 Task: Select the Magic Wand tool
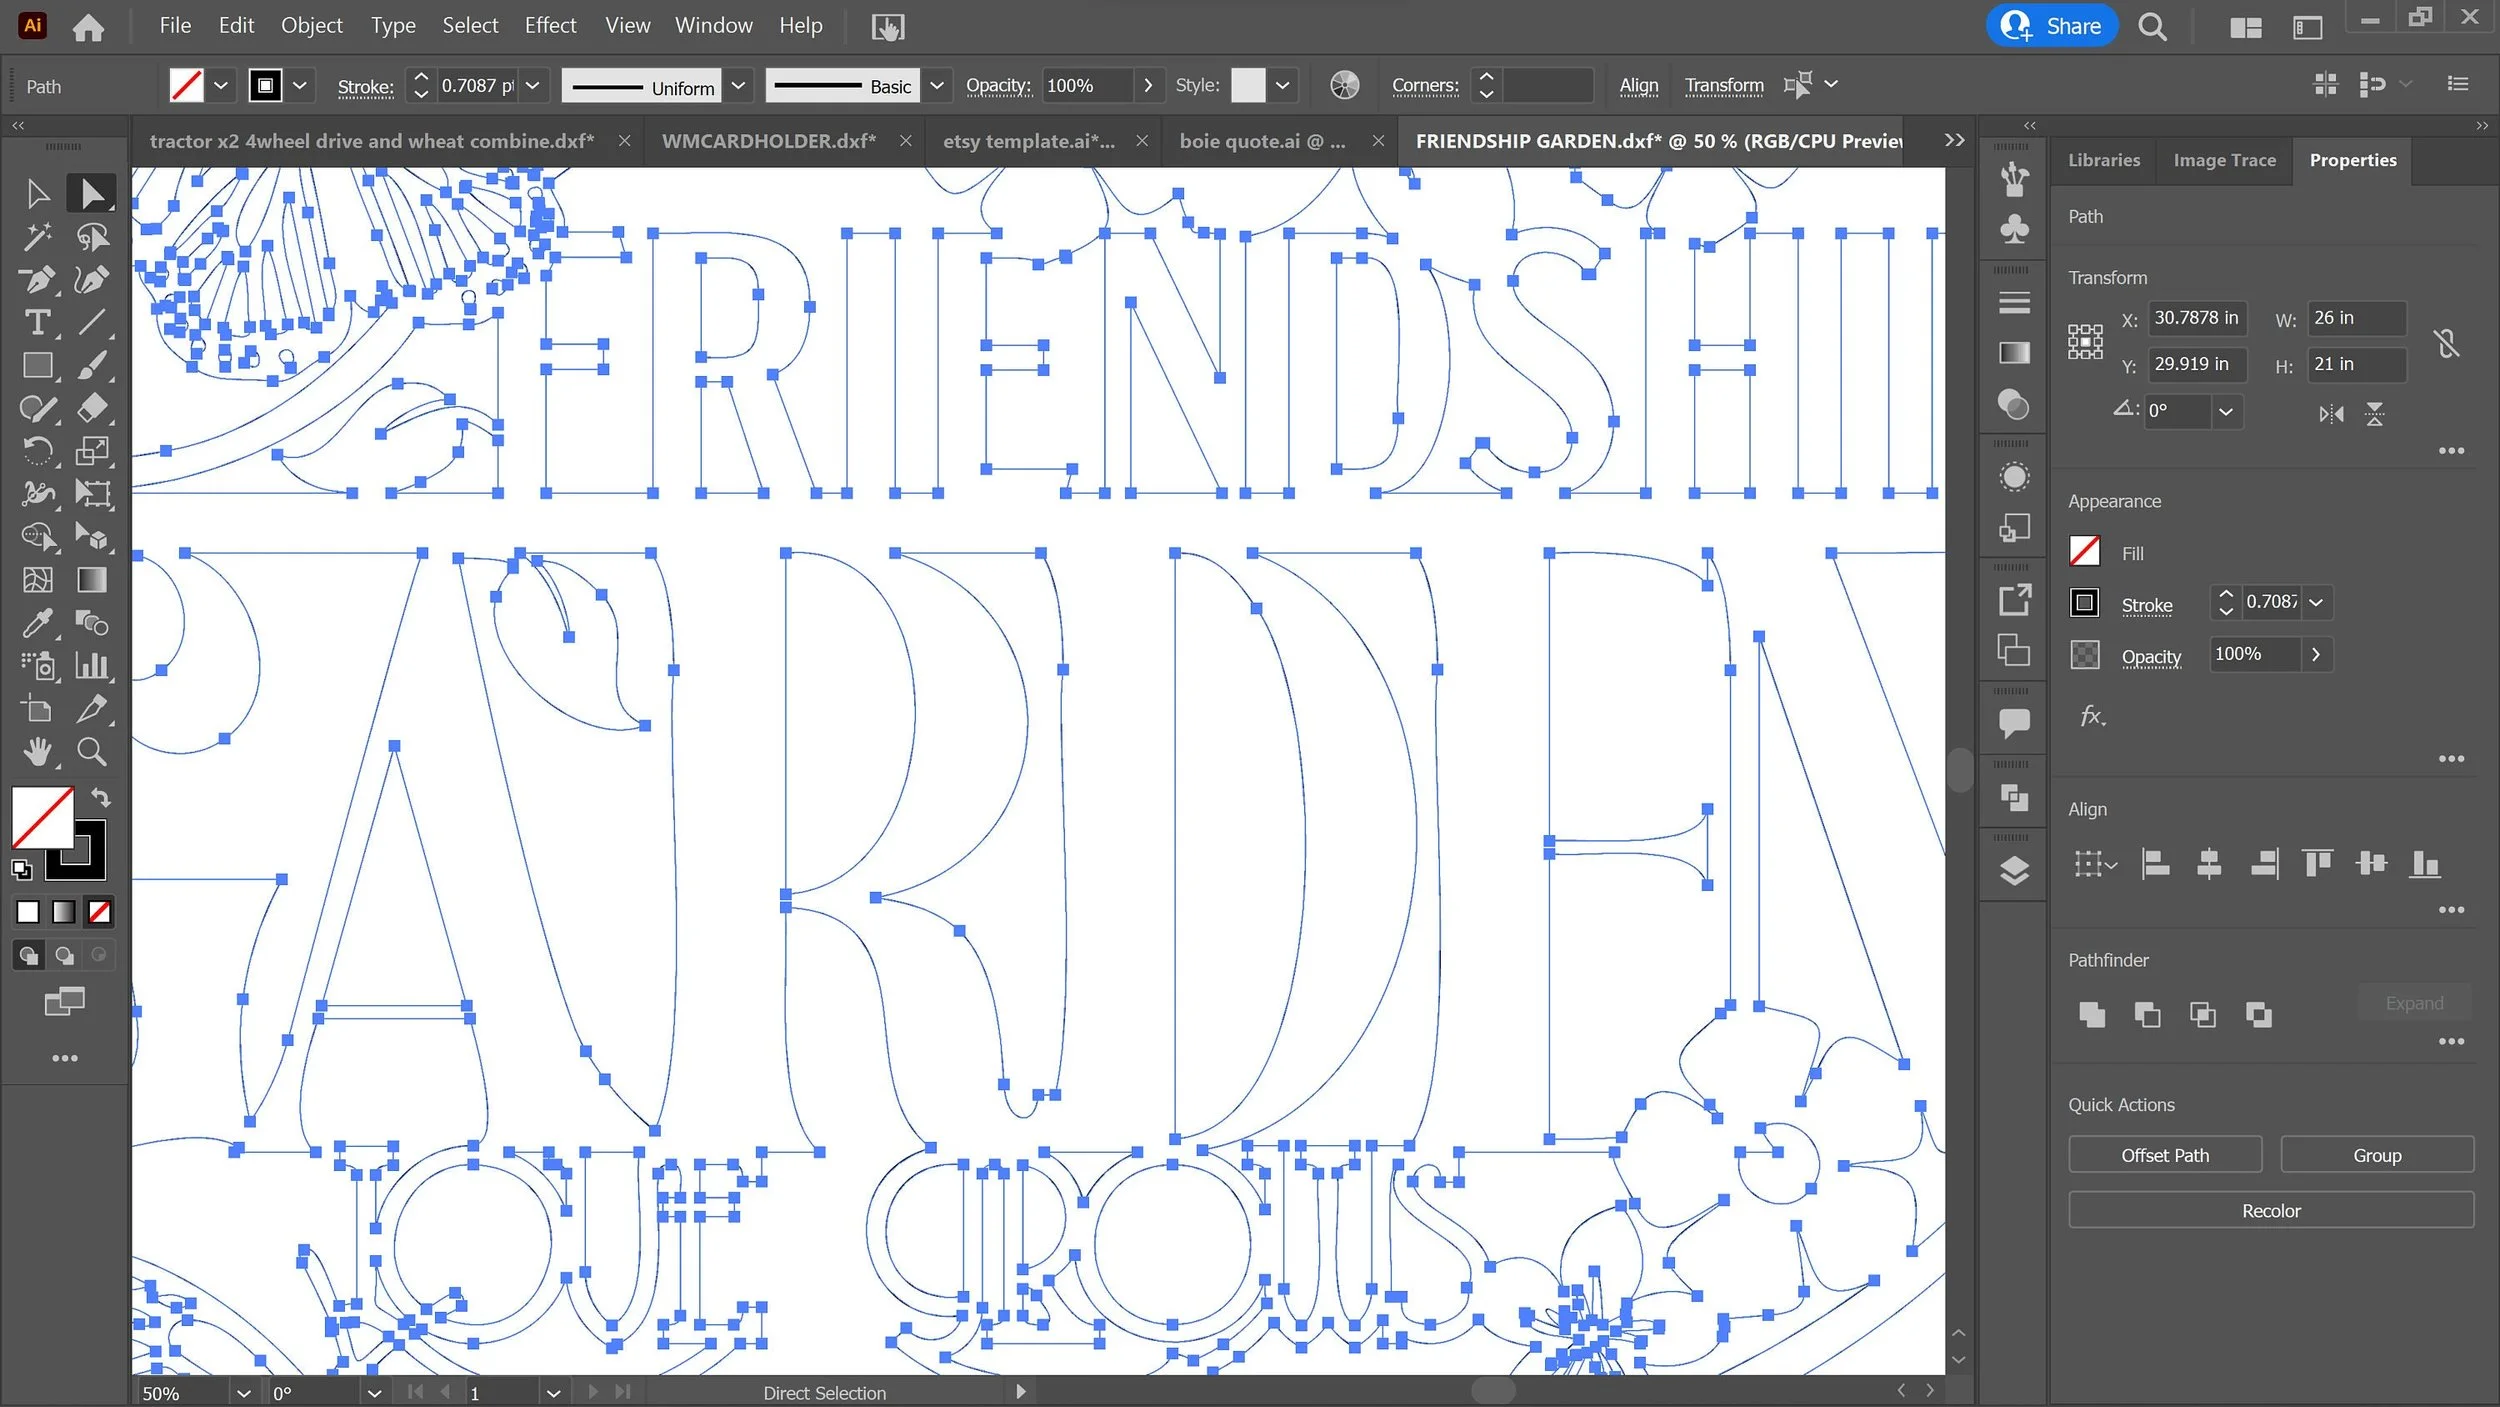click(x=38, y=237)
